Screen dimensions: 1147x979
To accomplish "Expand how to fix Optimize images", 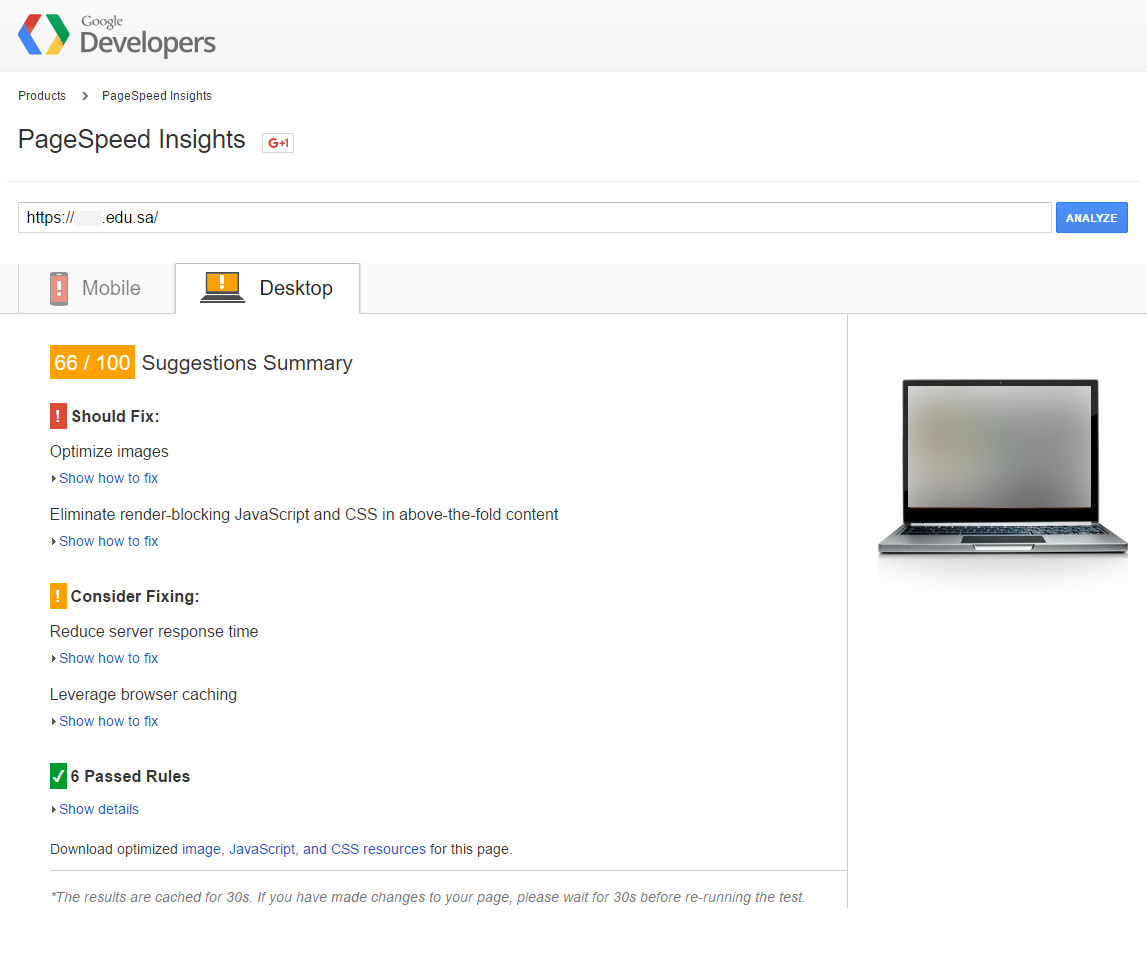I will coord(108,478).
